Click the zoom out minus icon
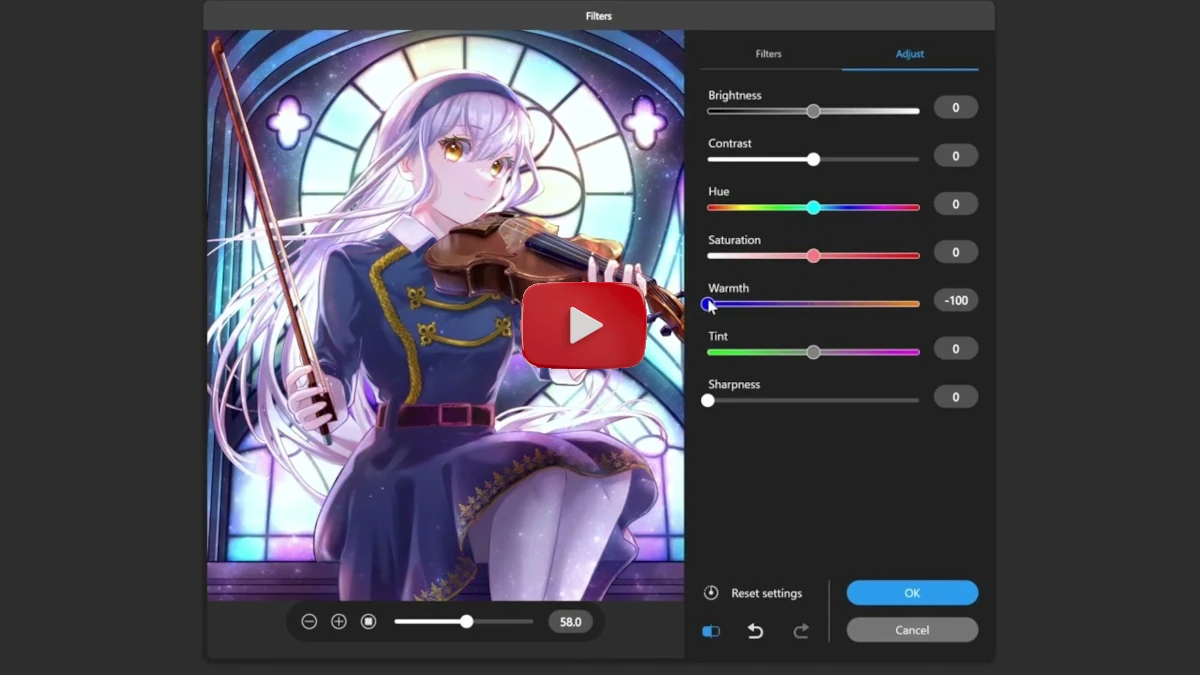Screen dimensions: 1200x675 (309, 622)
